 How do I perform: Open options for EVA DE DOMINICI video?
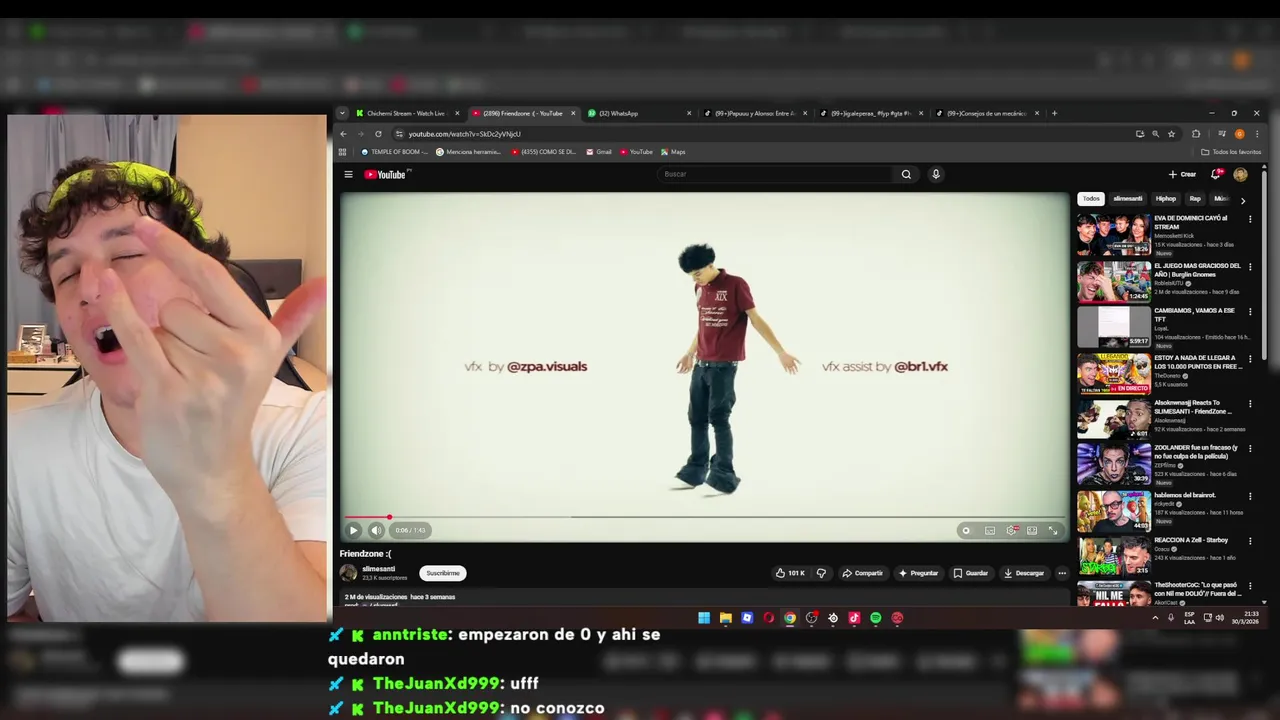(x=1250, y=219)
